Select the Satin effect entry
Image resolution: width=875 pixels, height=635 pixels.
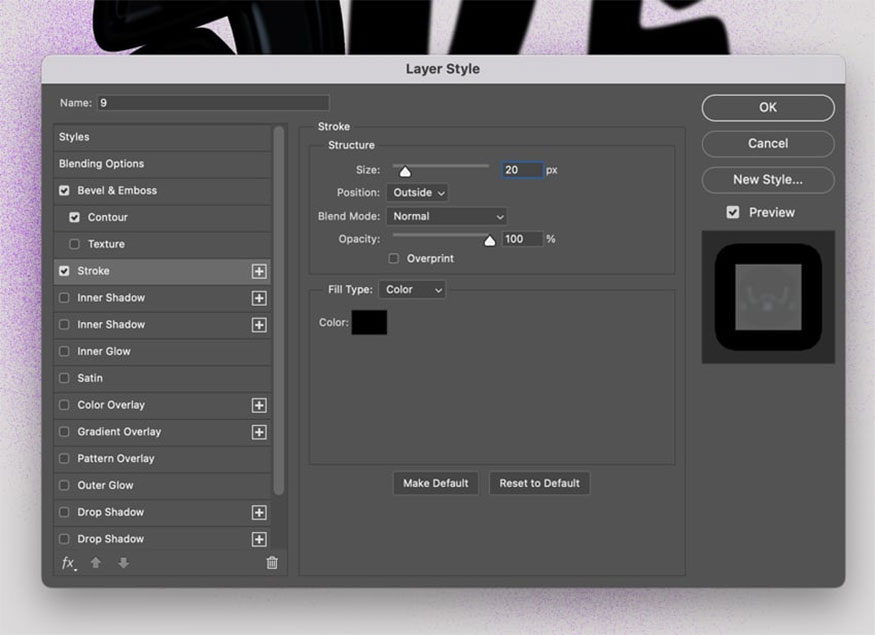(90, 378)
